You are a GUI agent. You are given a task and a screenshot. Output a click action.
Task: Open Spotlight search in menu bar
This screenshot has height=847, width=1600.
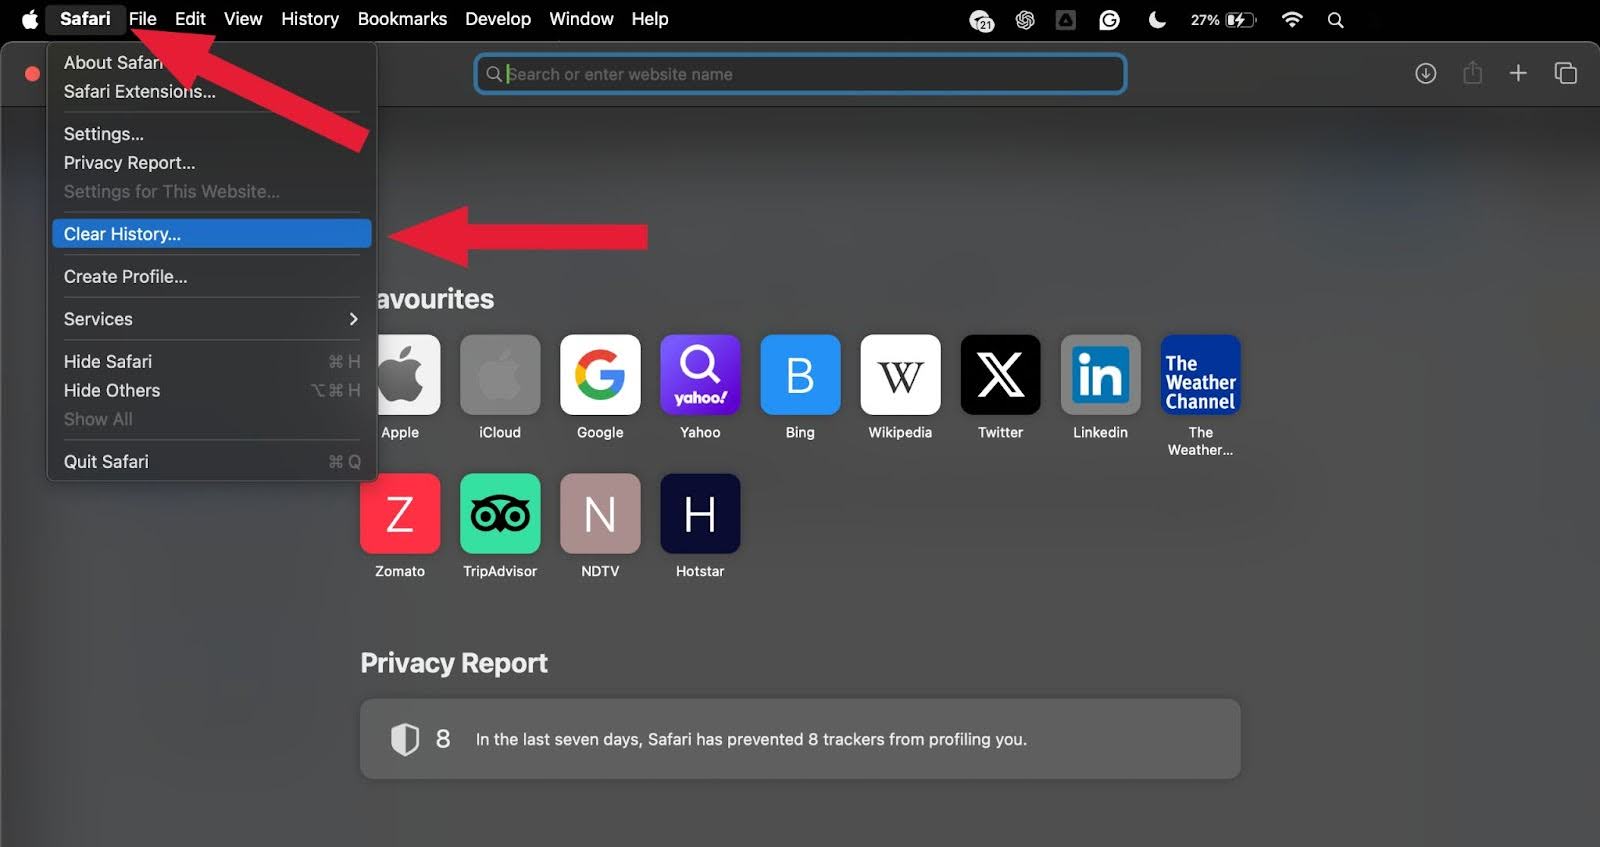[x=1335, y=20]
